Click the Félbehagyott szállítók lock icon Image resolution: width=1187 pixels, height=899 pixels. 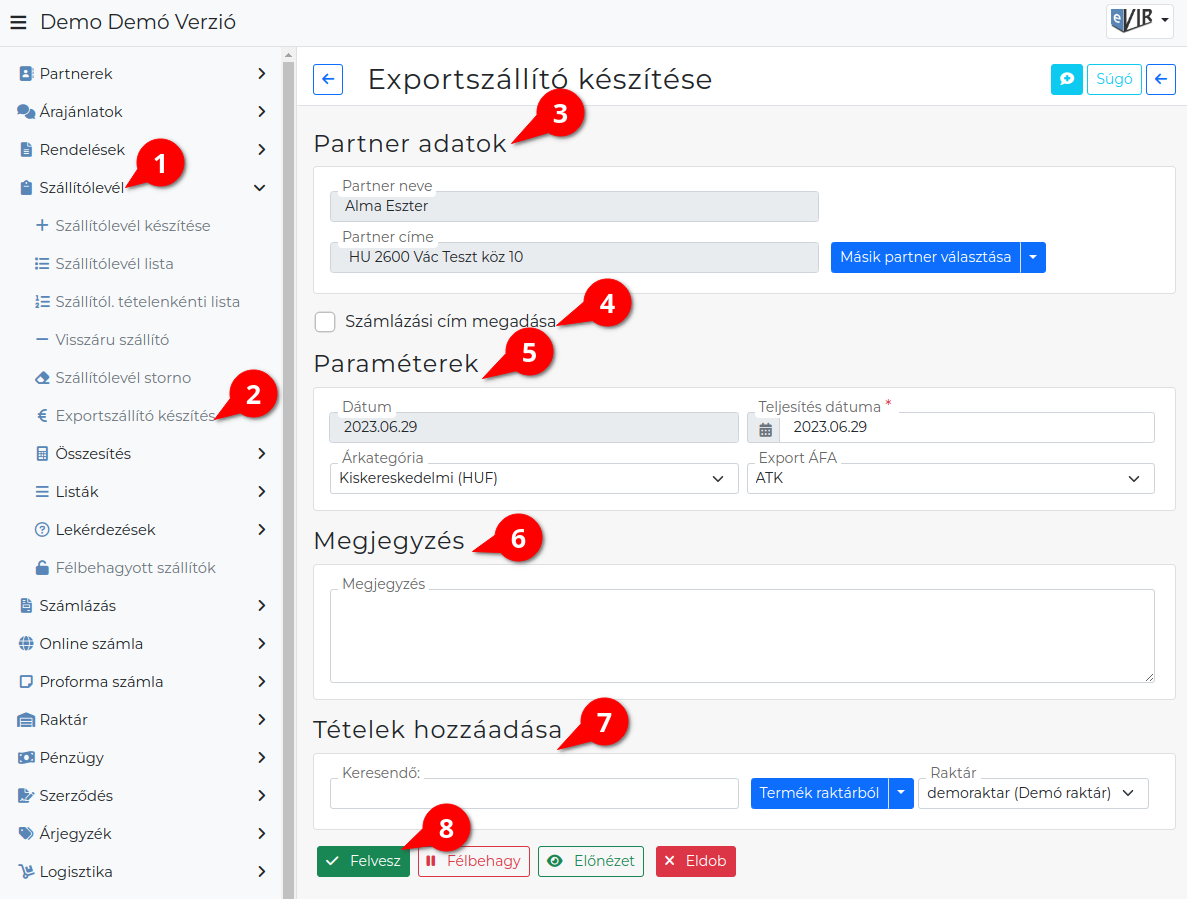tap(42, 568)
